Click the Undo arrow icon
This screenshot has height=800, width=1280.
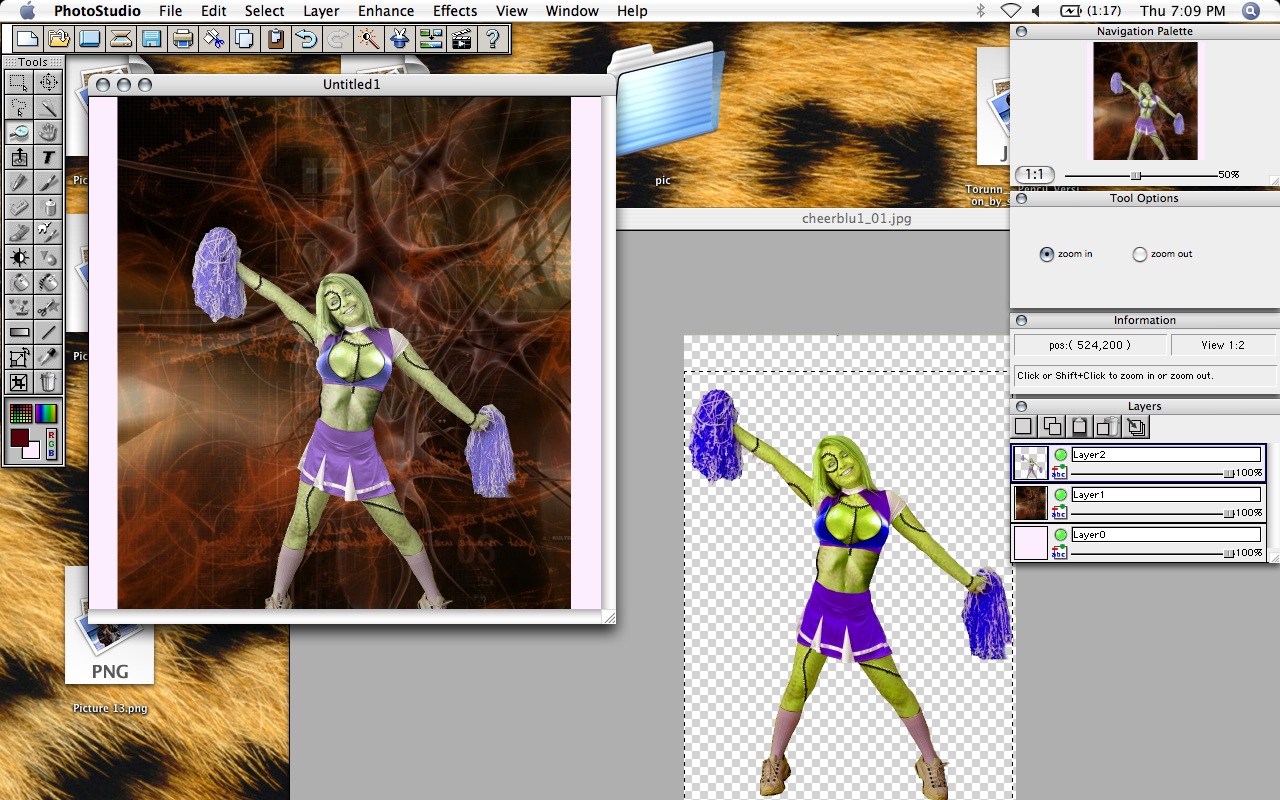pyautogui.click(x=307, y=39)
